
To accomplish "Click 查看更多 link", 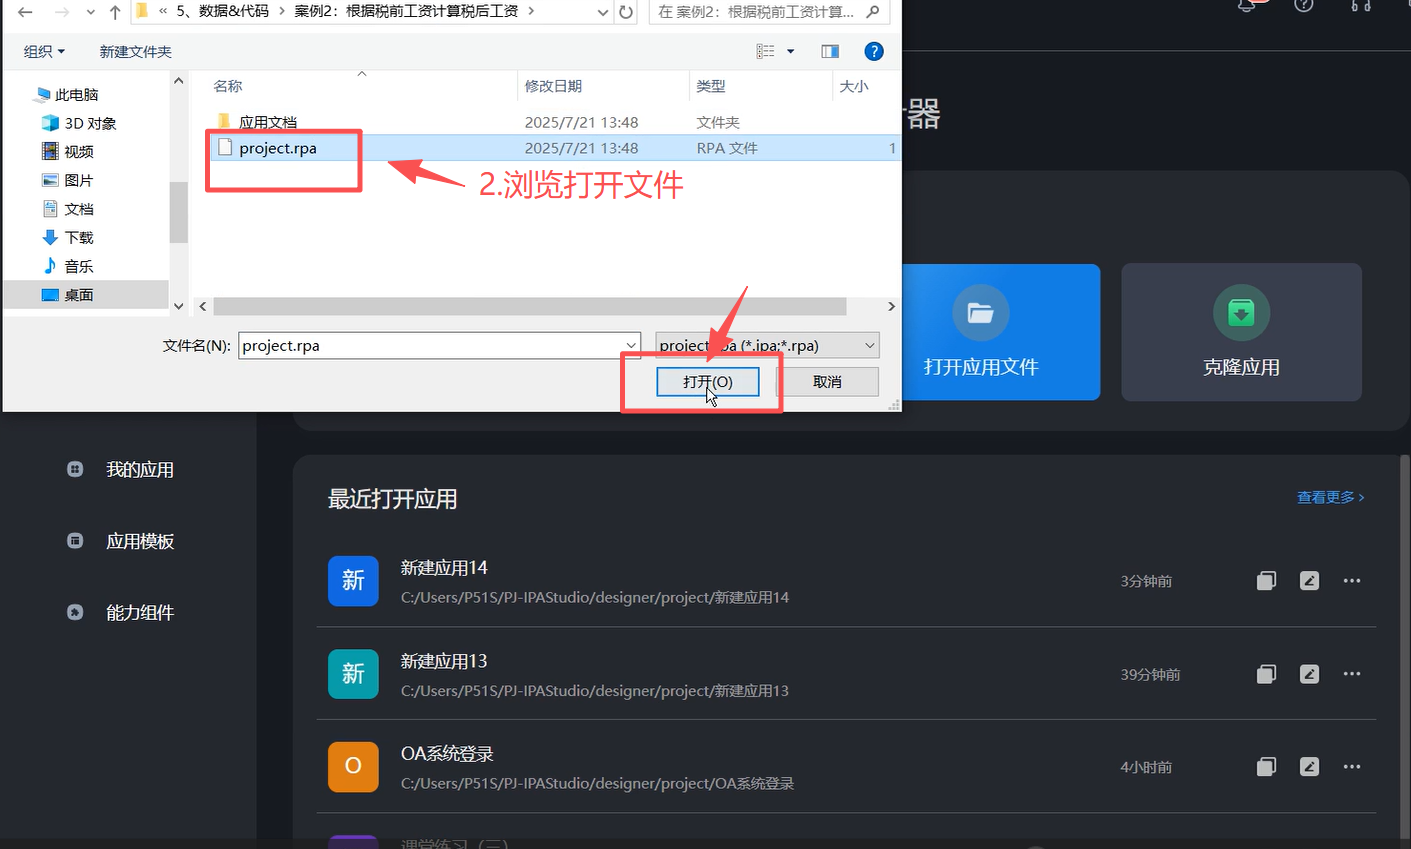I will coord(1330,497).
